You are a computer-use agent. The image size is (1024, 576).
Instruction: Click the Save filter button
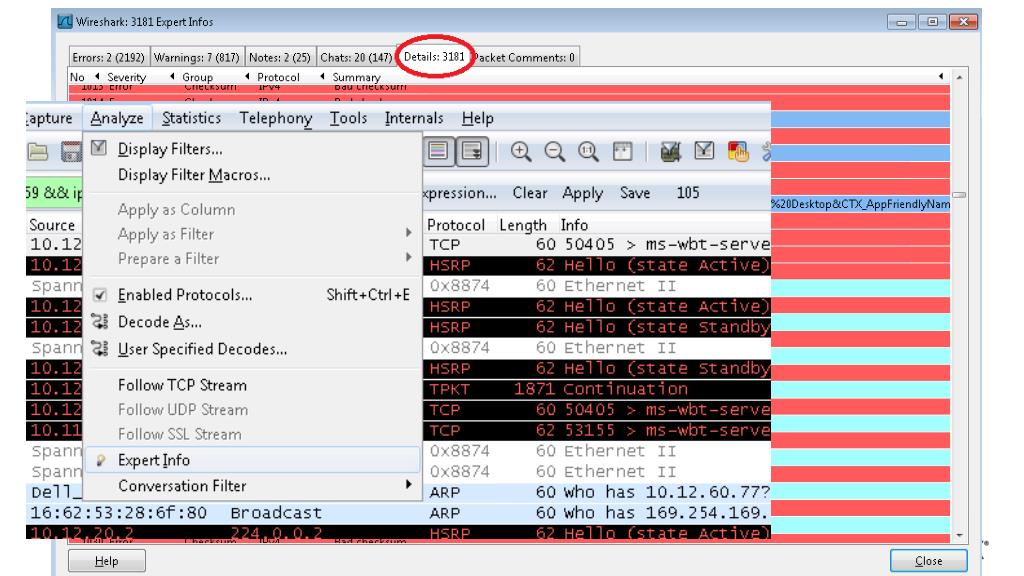[x=635, y=193]
